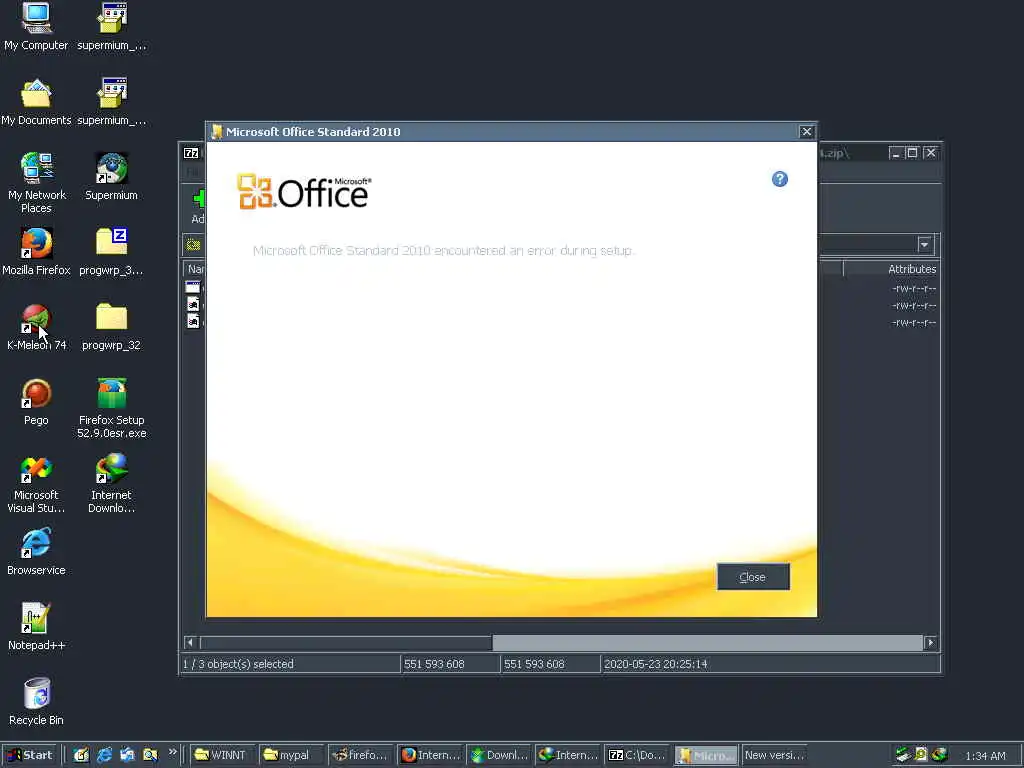Switch to New versi... taskbar button
This screenshot has height=768, width=1024.
(775, 755)
